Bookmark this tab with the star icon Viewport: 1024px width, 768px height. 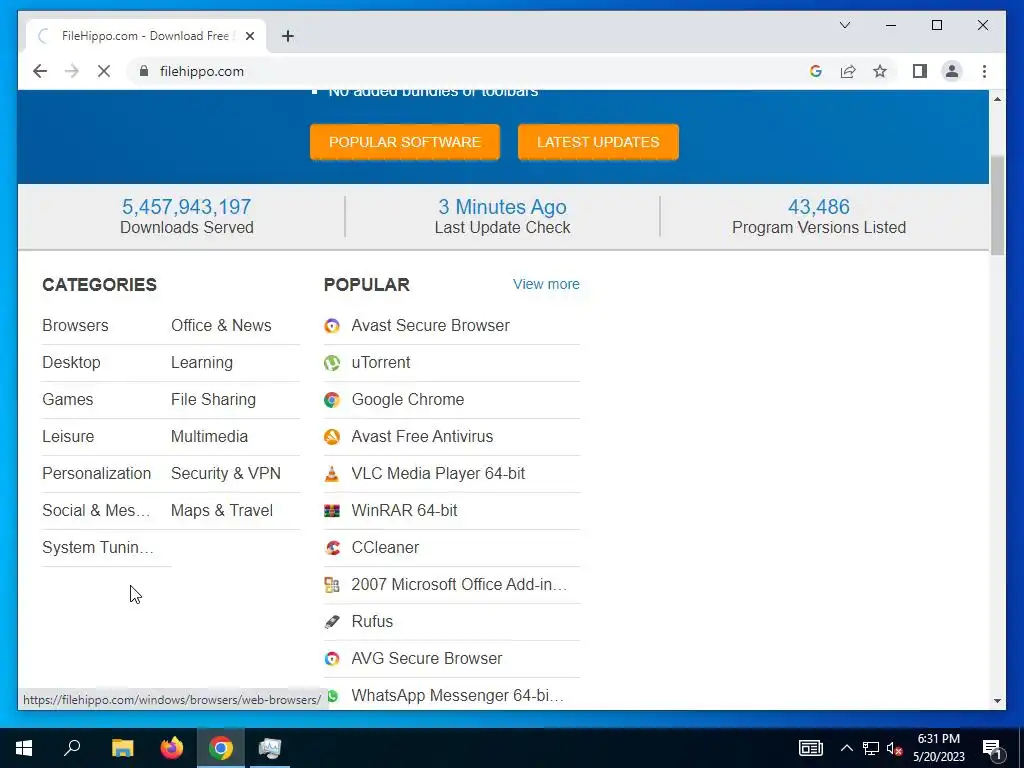880,71
